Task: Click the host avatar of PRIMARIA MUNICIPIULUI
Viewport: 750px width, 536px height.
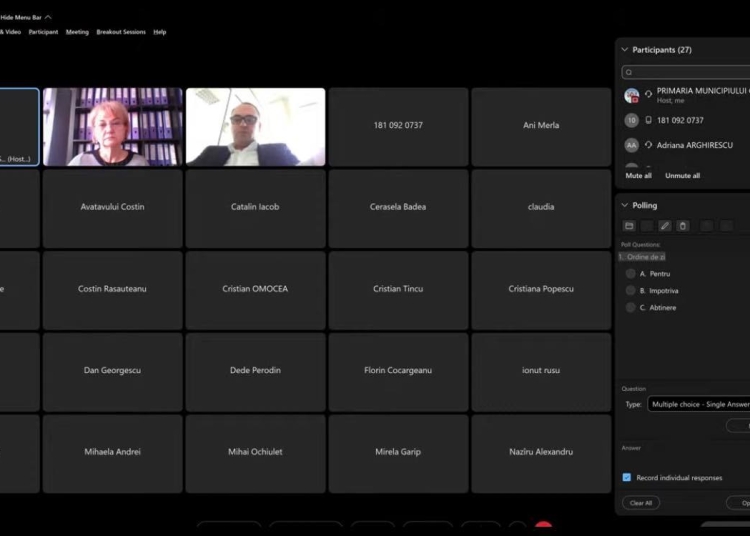Action: click(x=631, y=95)
